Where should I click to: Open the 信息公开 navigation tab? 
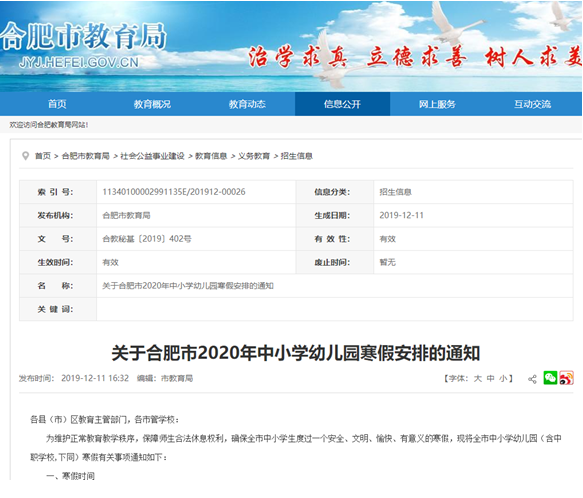[x=342, y=104]
